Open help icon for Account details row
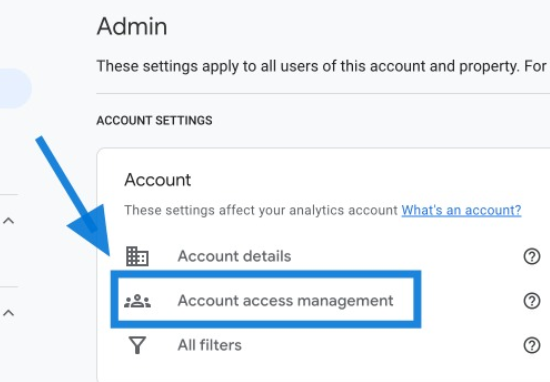The image size is (550, 382). (x=532, y=256)
